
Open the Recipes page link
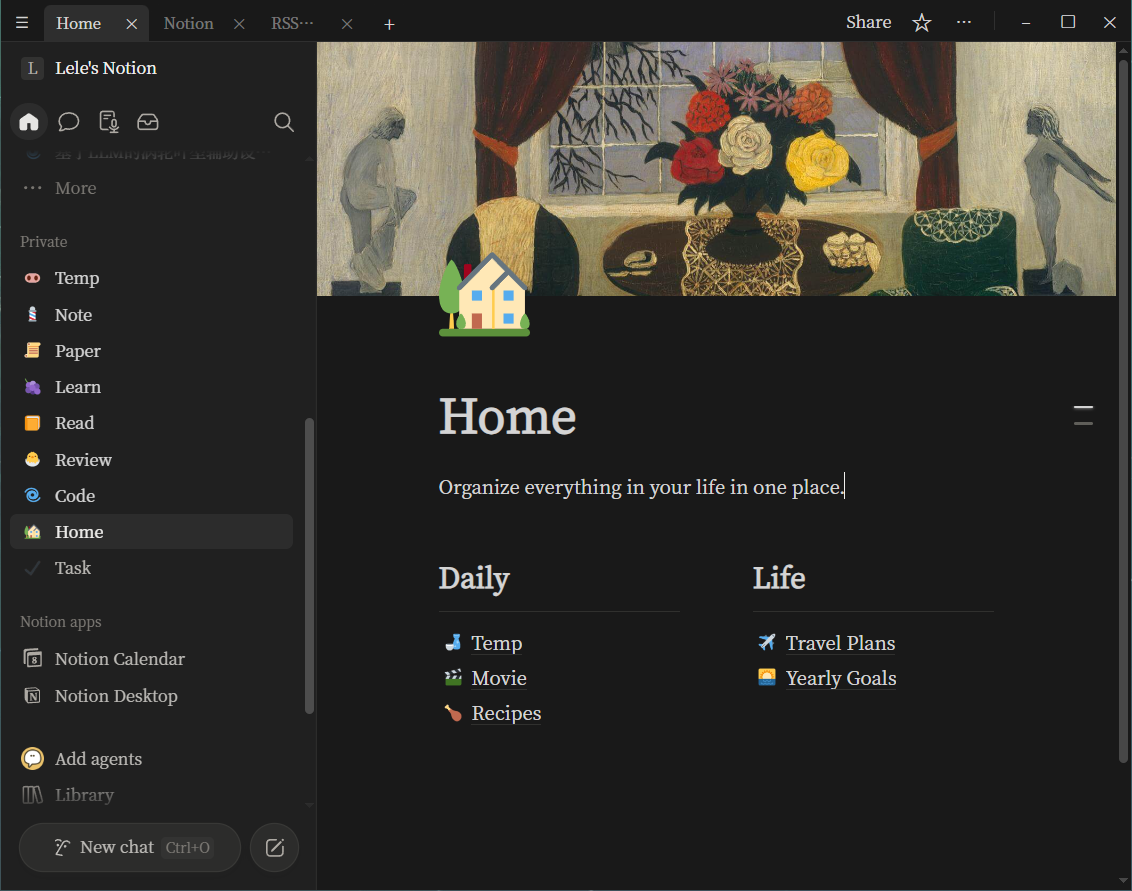506,713
